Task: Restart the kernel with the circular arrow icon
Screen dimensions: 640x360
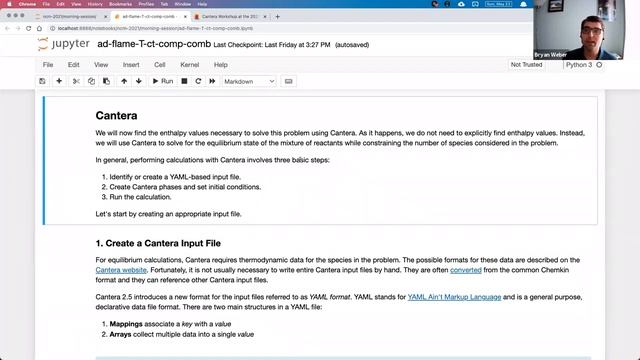Action: pyautogui.click(x=198, y=81)
